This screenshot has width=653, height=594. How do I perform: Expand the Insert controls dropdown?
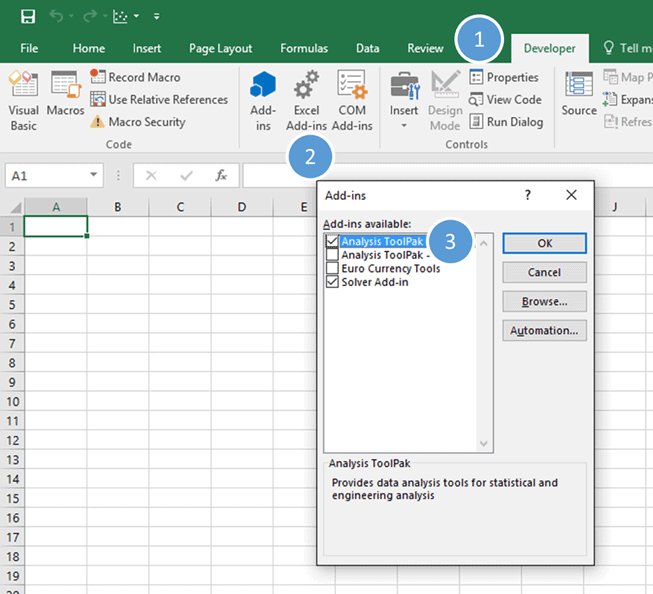[404, 126]
